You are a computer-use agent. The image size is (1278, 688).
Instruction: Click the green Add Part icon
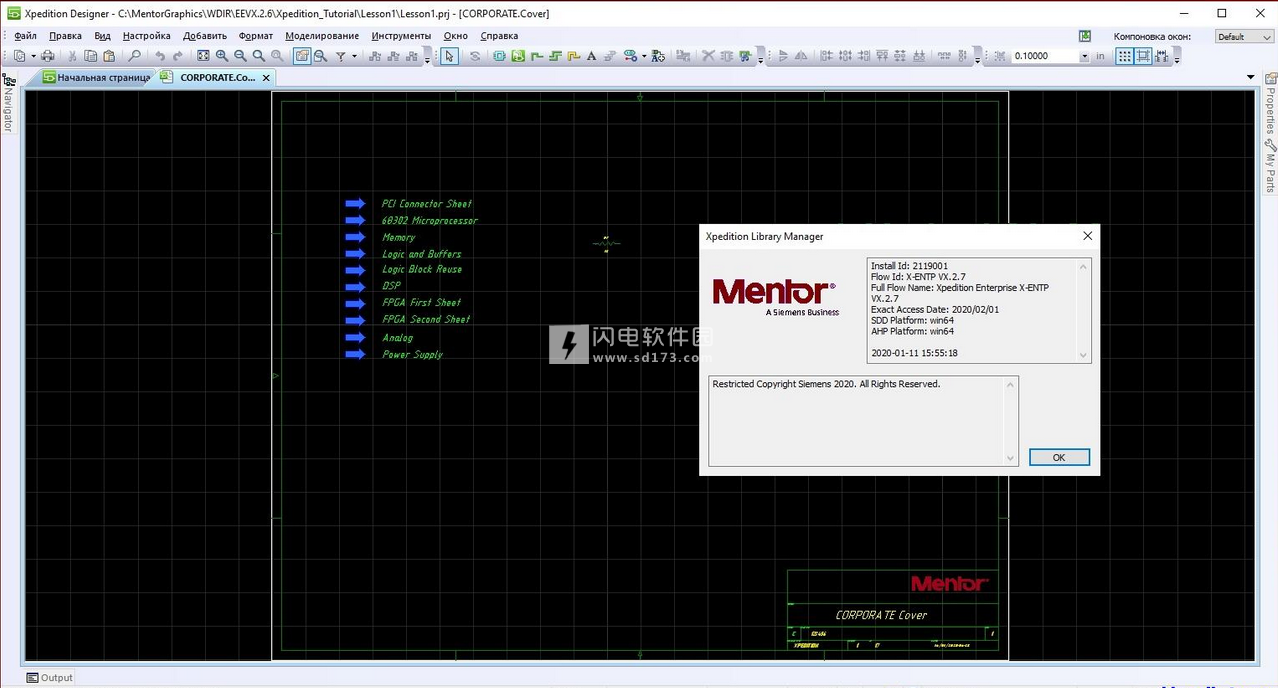coord(499,56)
